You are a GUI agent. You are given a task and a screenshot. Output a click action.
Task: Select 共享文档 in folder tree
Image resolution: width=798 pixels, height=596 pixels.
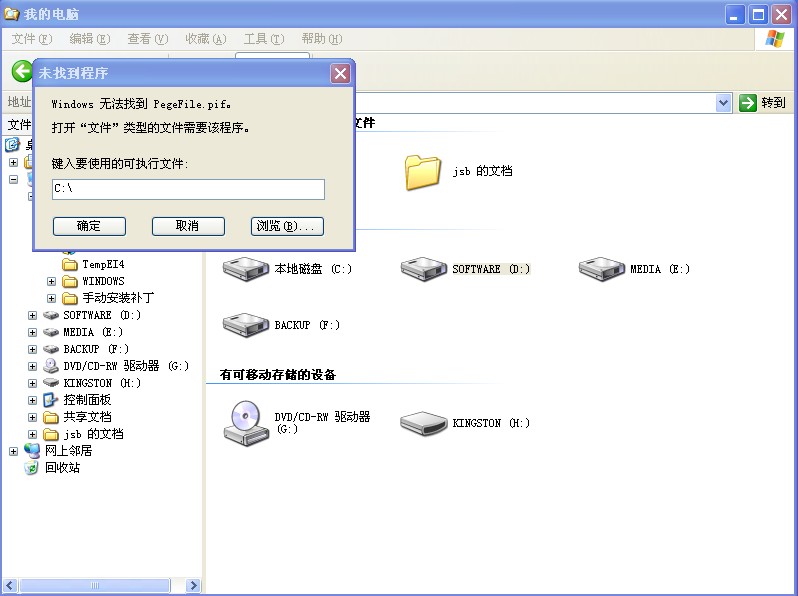tap(87, 417)
